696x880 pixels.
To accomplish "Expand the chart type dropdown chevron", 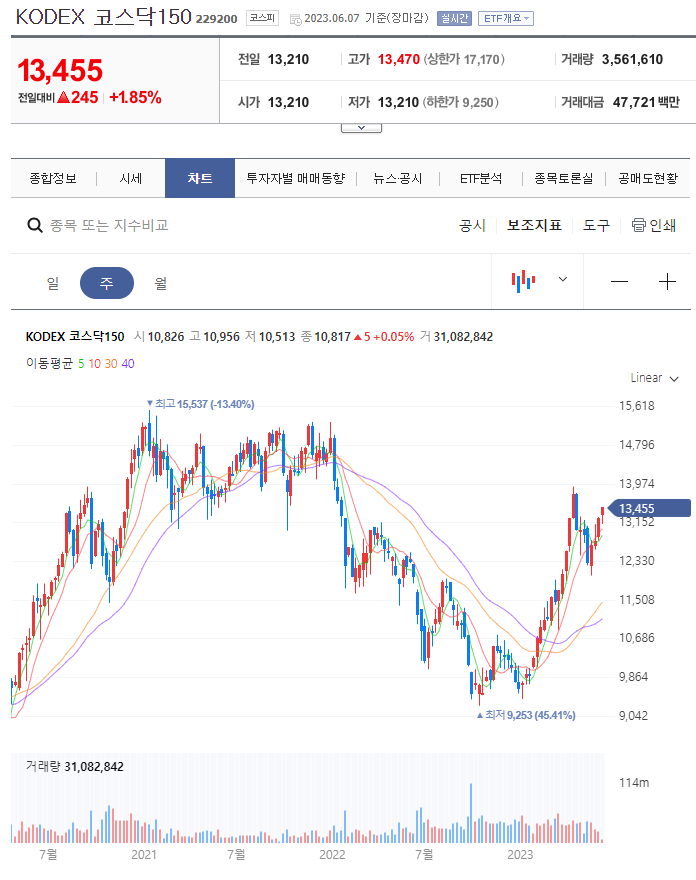I will (562, 279).
